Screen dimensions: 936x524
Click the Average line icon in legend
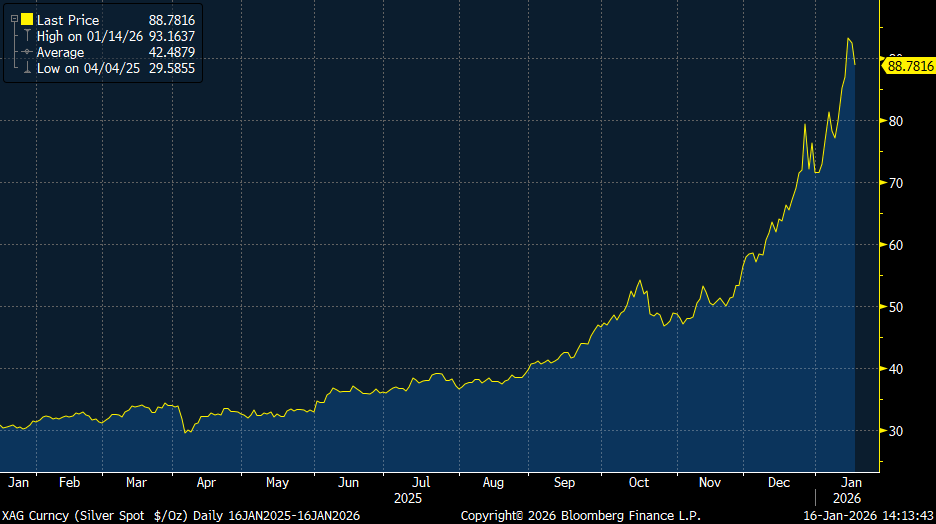(x=27, y=53)
